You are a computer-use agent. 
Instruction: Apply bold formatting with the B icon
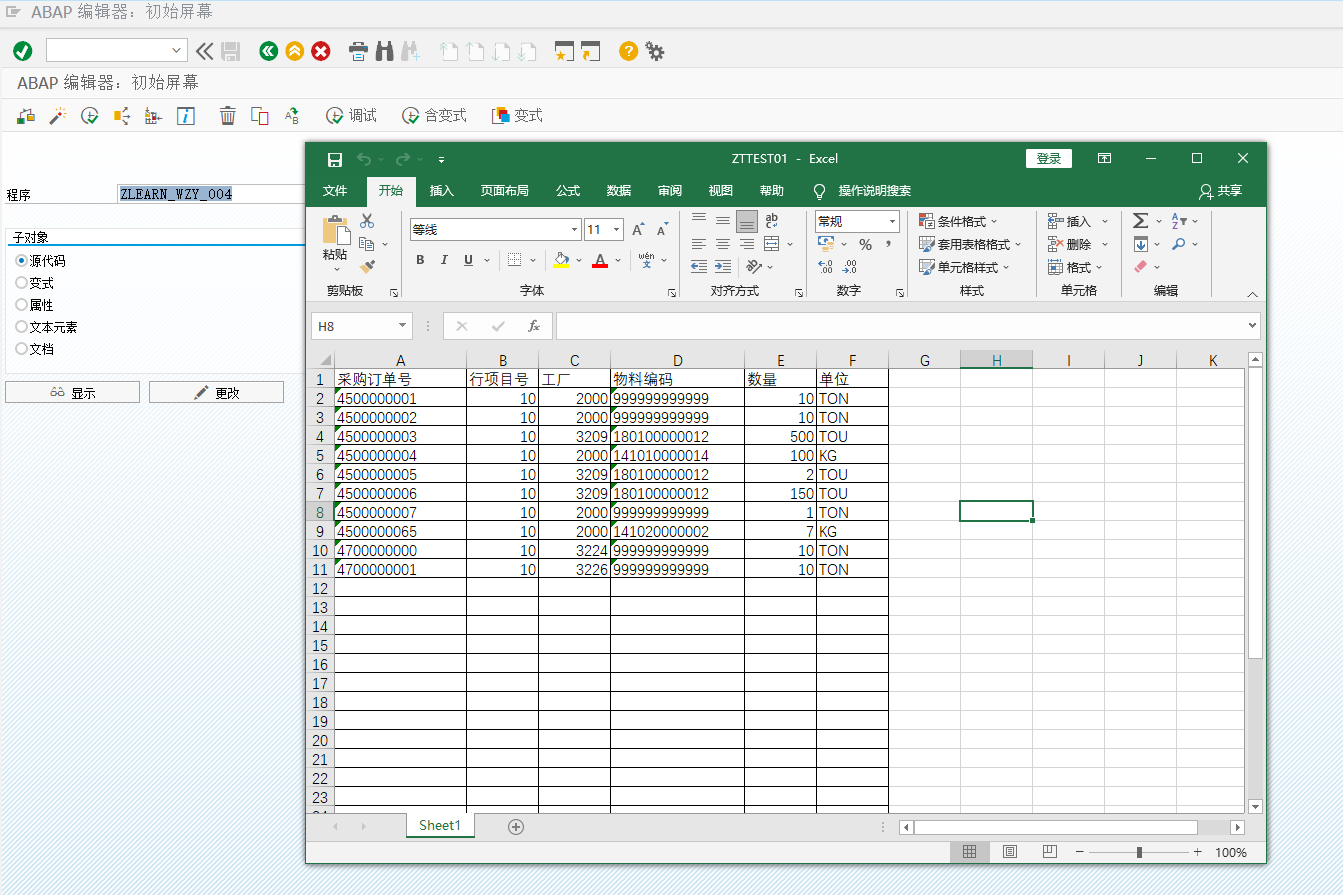tap(420, 259)
